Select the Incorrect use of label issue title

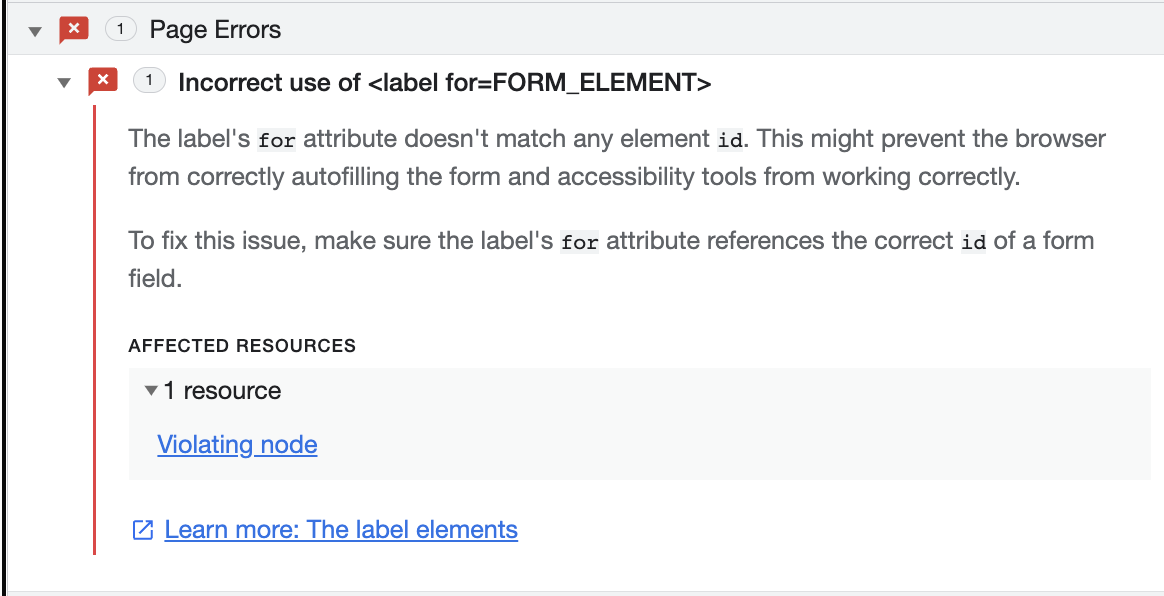point(444,81)
